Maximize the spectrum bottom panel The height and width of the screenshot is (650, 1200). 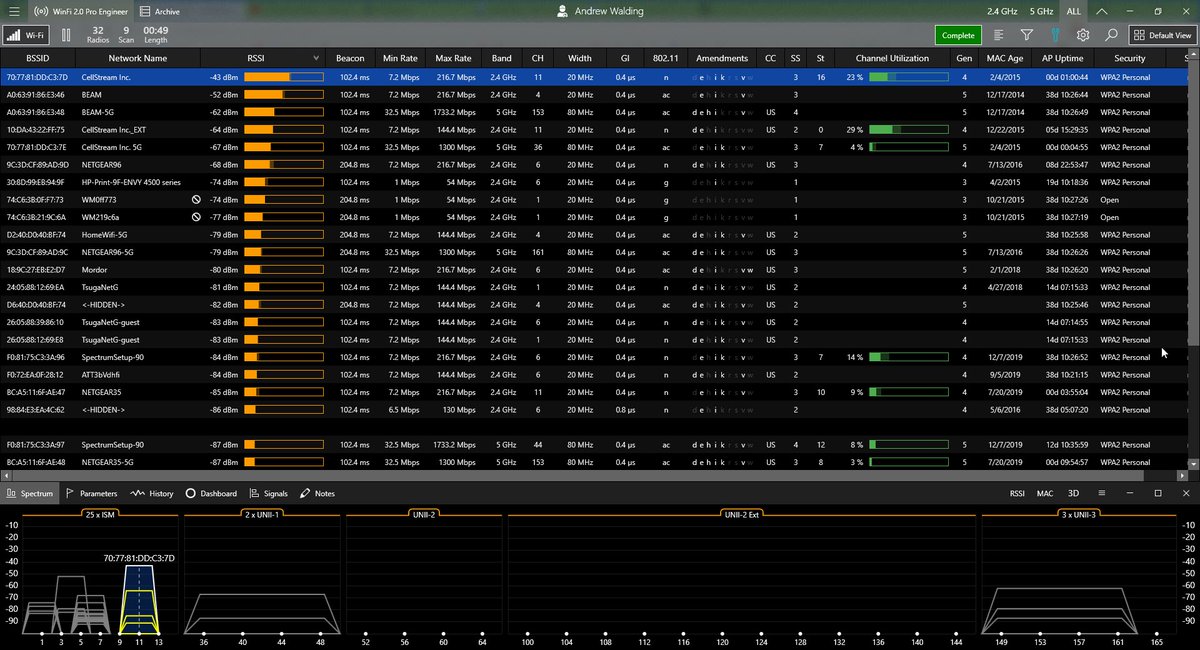[1158, 493]
